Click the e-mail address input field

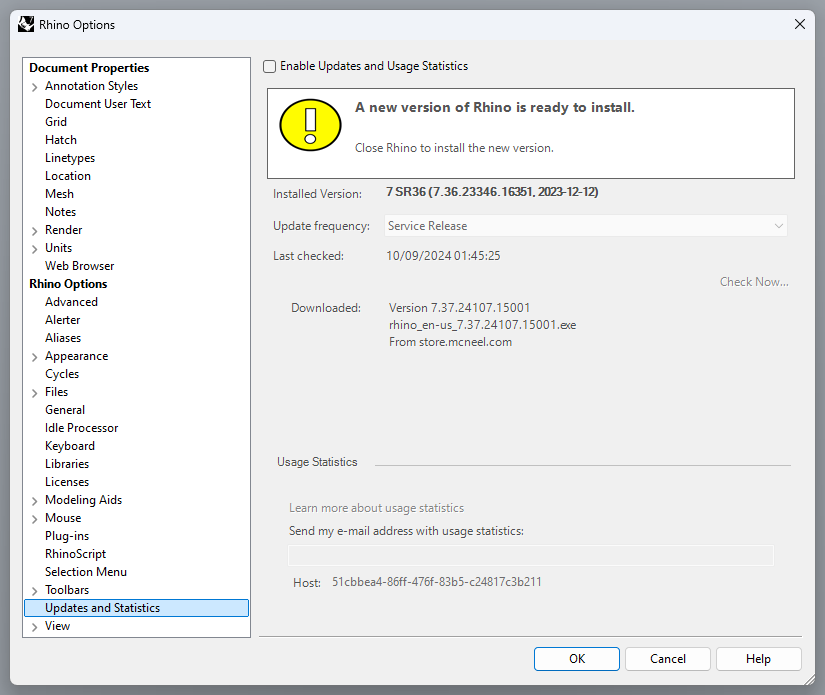pyautogui.click(x=531, y=555)
